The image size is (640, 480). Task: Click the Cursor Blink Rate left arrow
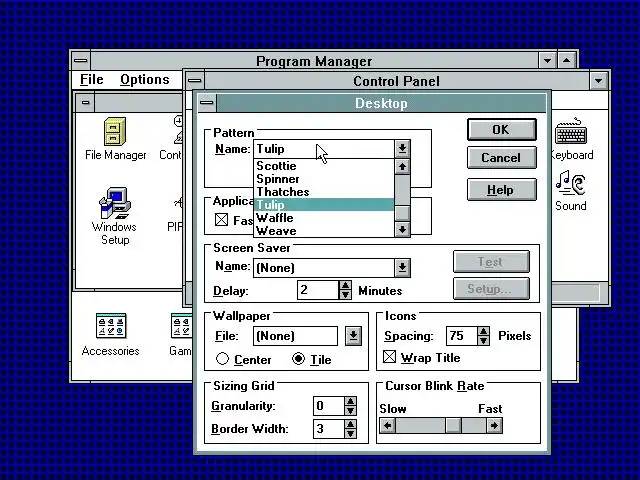(387, 426)
